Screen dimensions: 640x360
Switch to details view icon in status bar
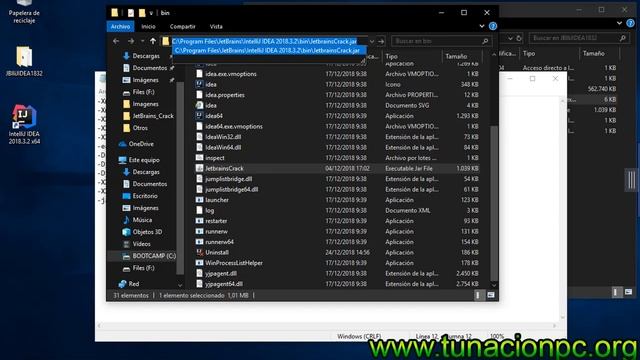click(x=478, y=295)
